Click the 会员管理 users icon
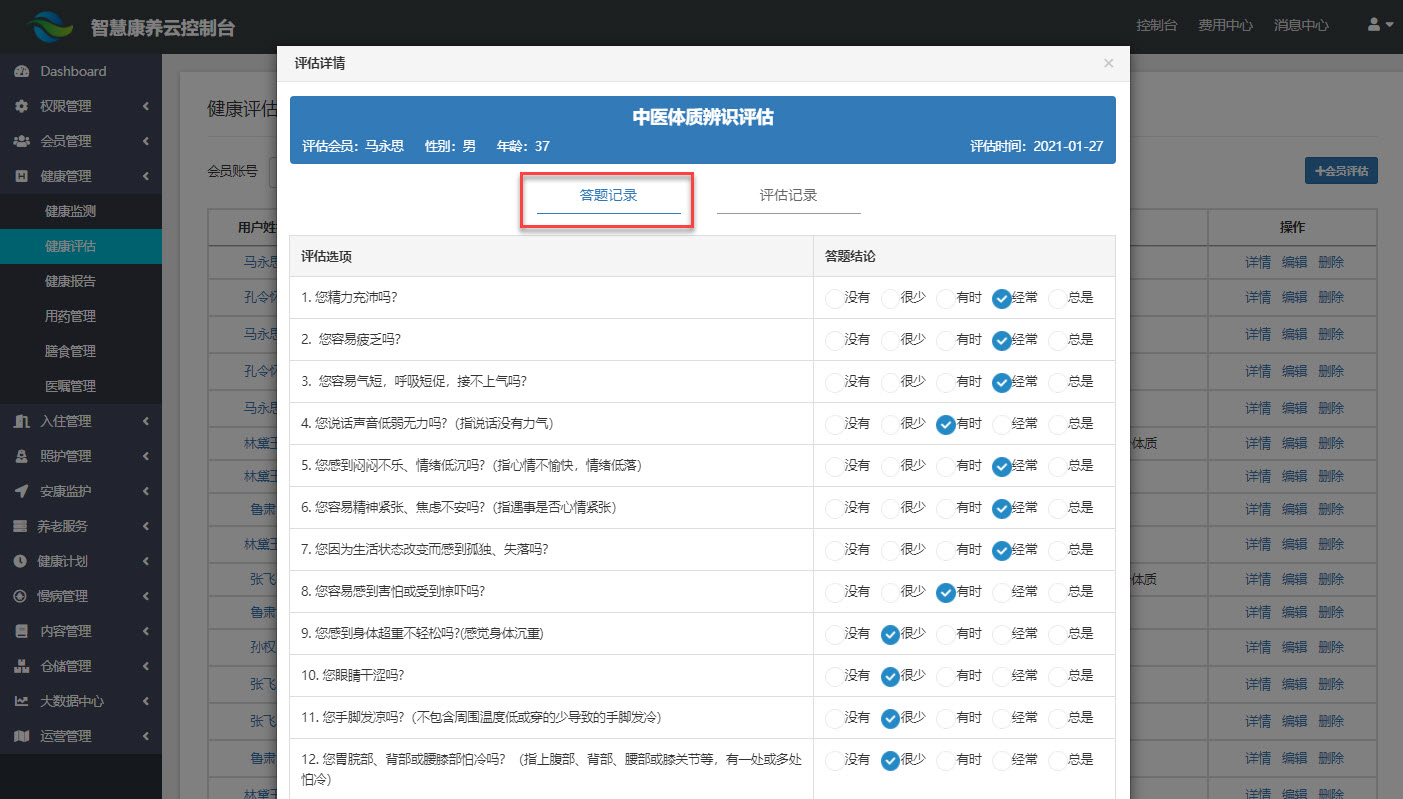The image size is (1403, 799). pos(21,141)
